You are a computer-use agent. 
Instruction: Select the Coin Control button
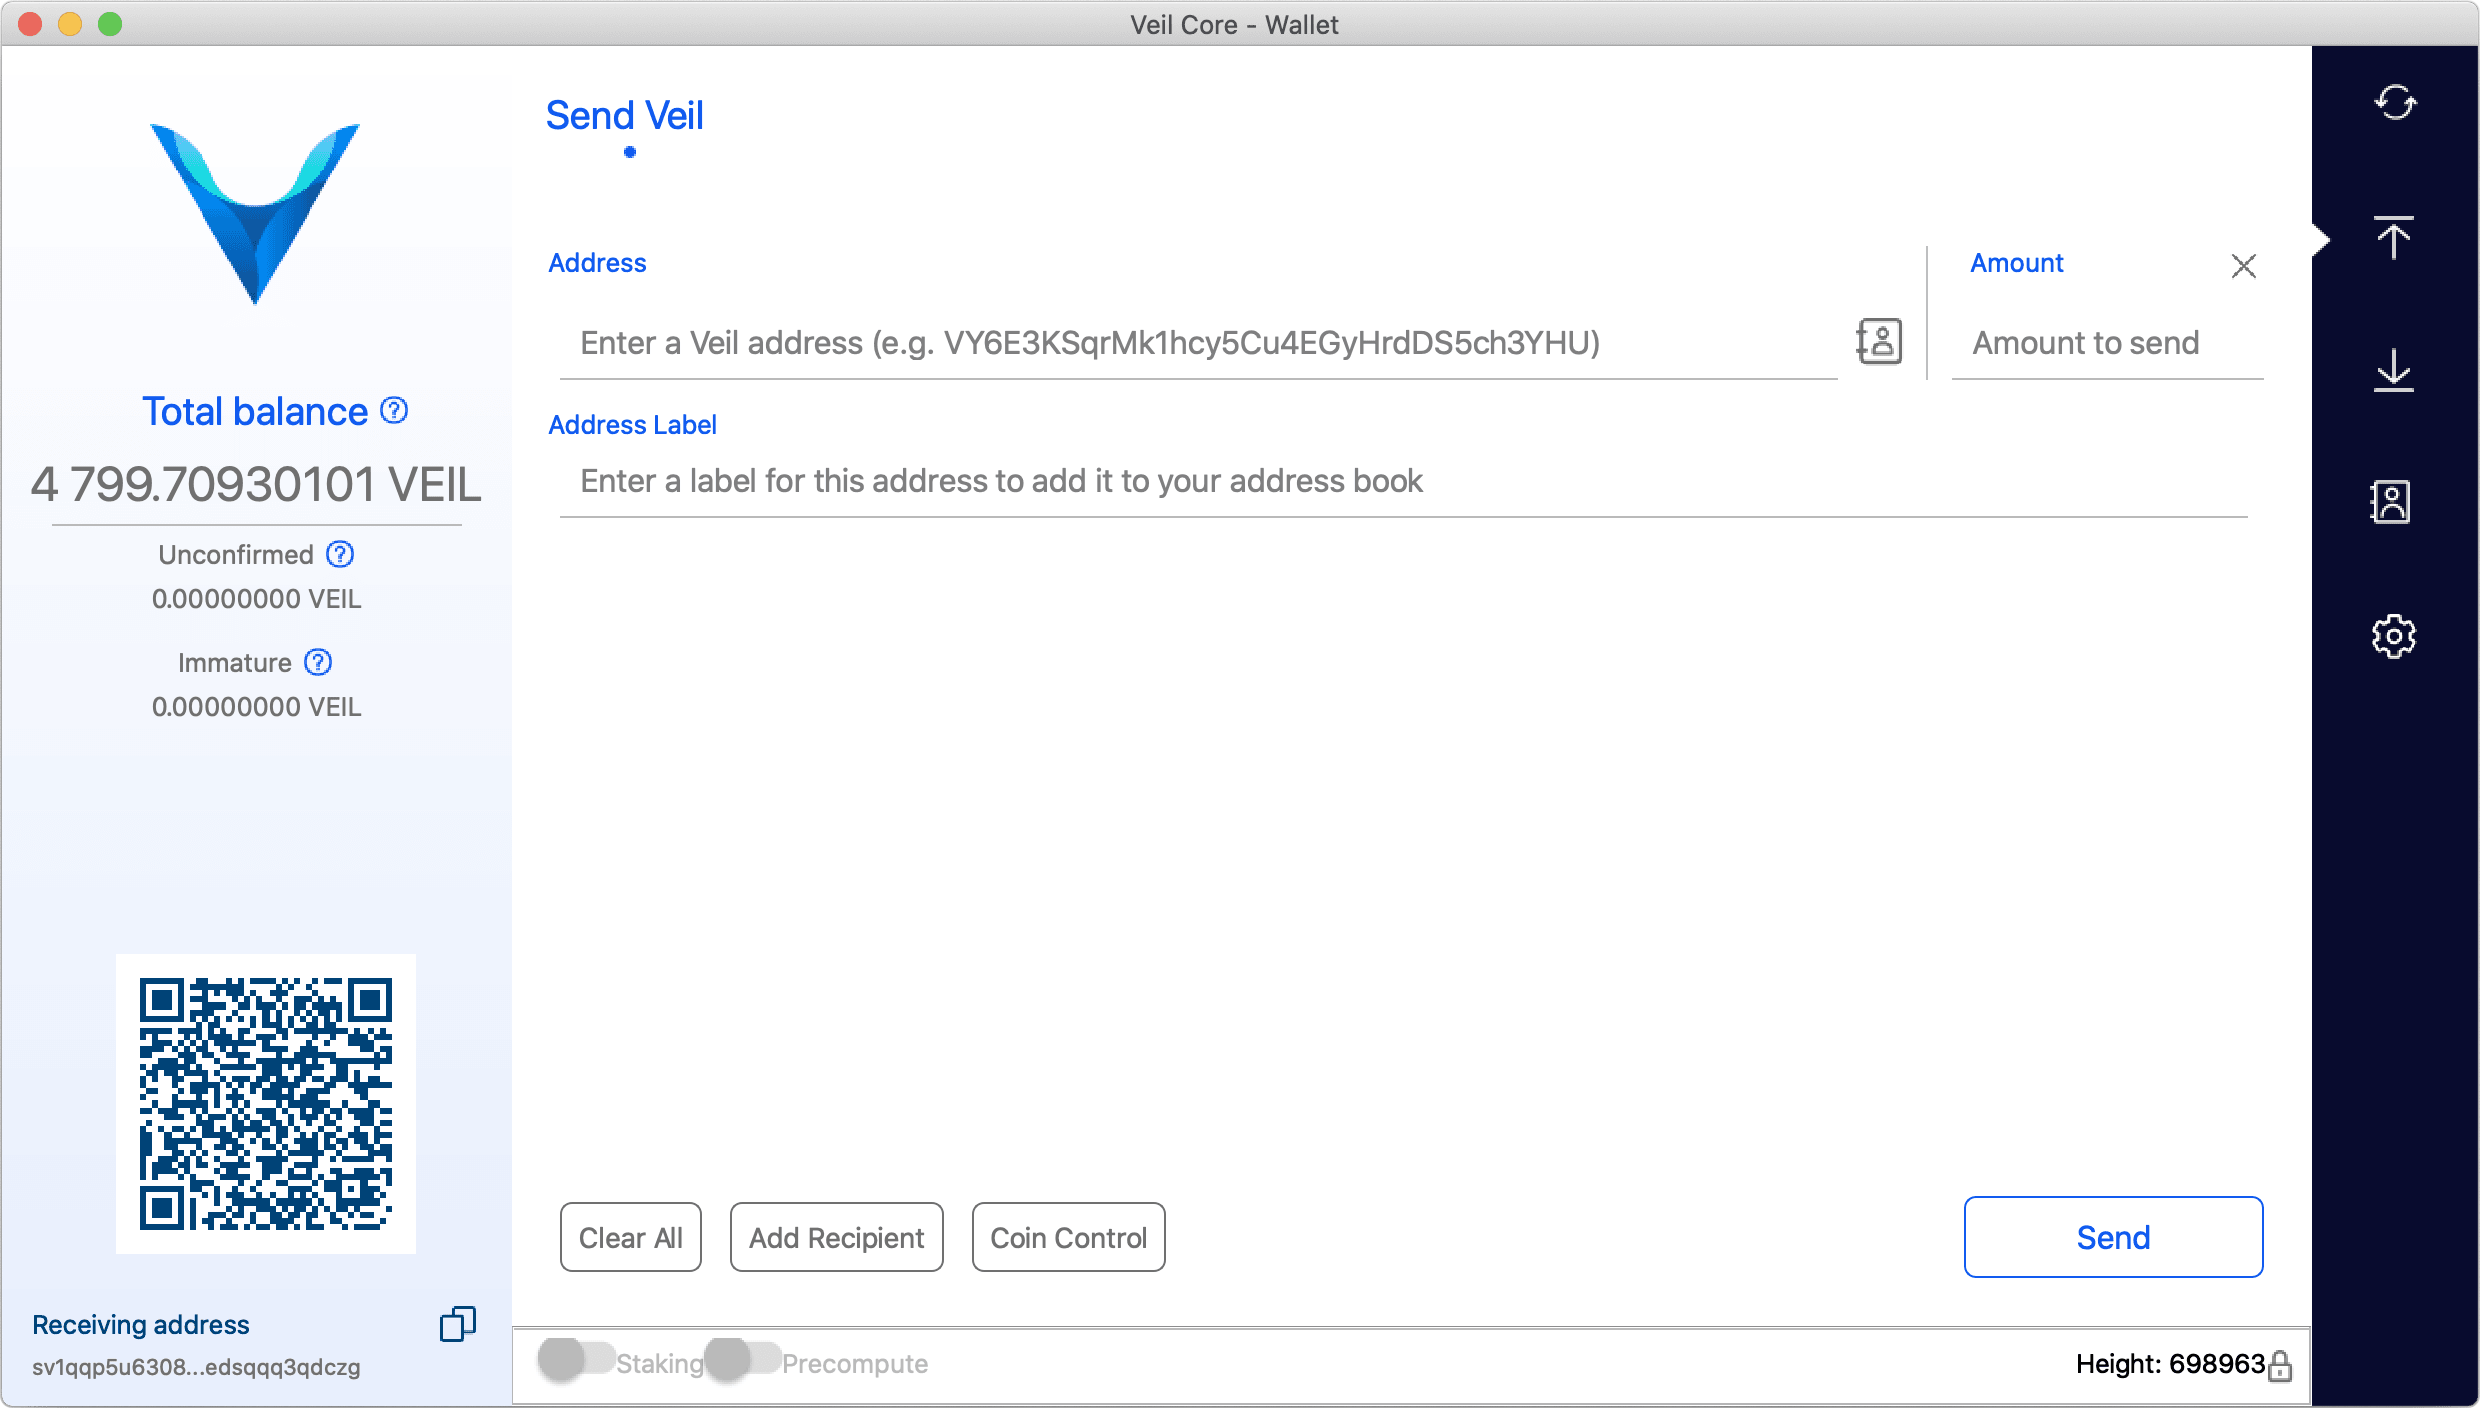pos(1068,1238)
